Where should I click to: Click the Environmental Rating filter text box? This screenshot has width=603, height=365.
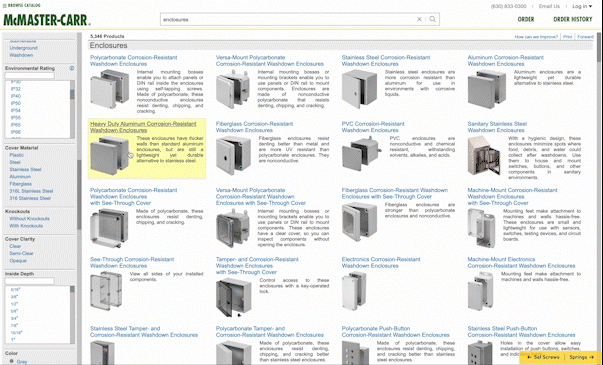tap(30, 76)
